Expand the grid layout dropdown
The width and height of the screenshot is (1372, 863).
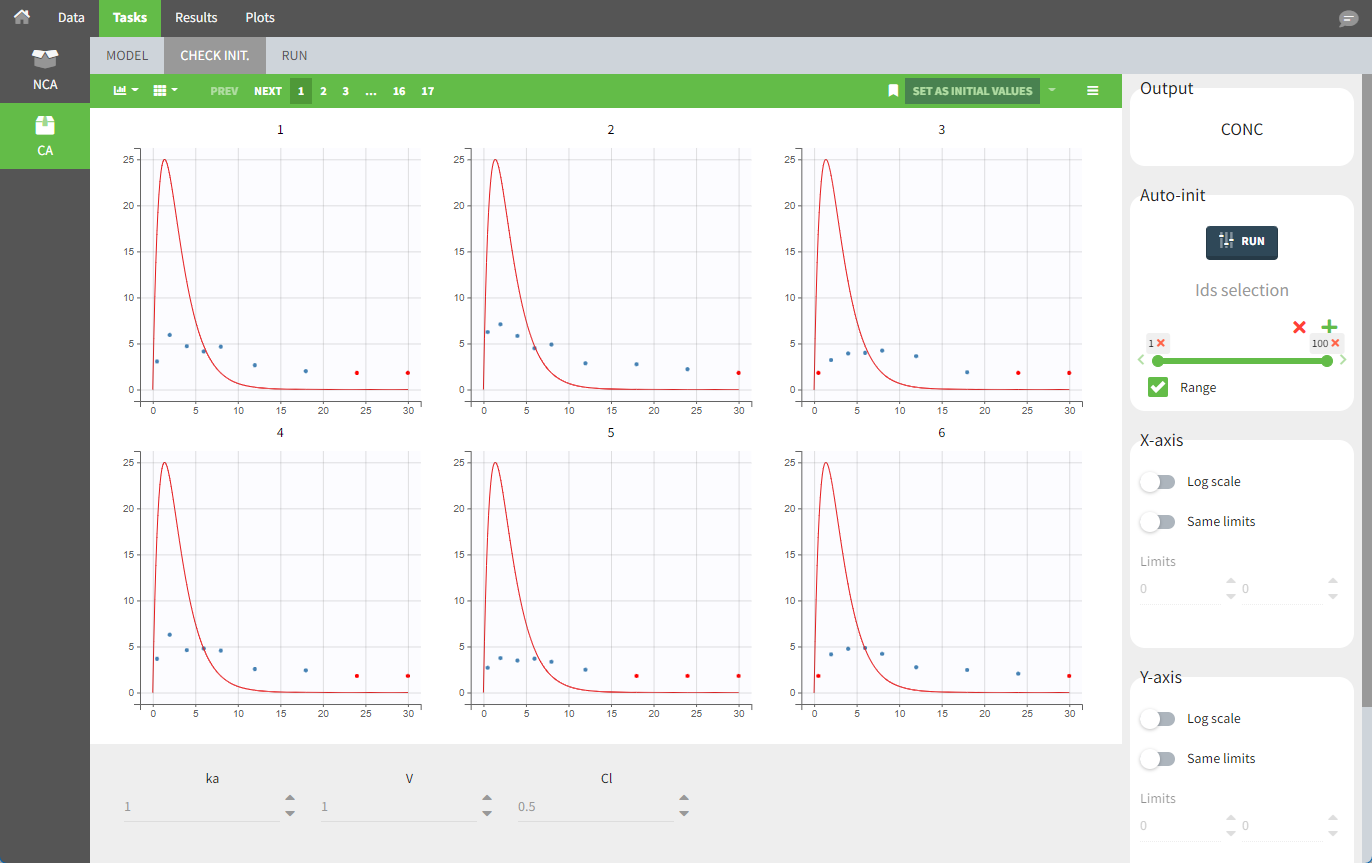(165, 91)
